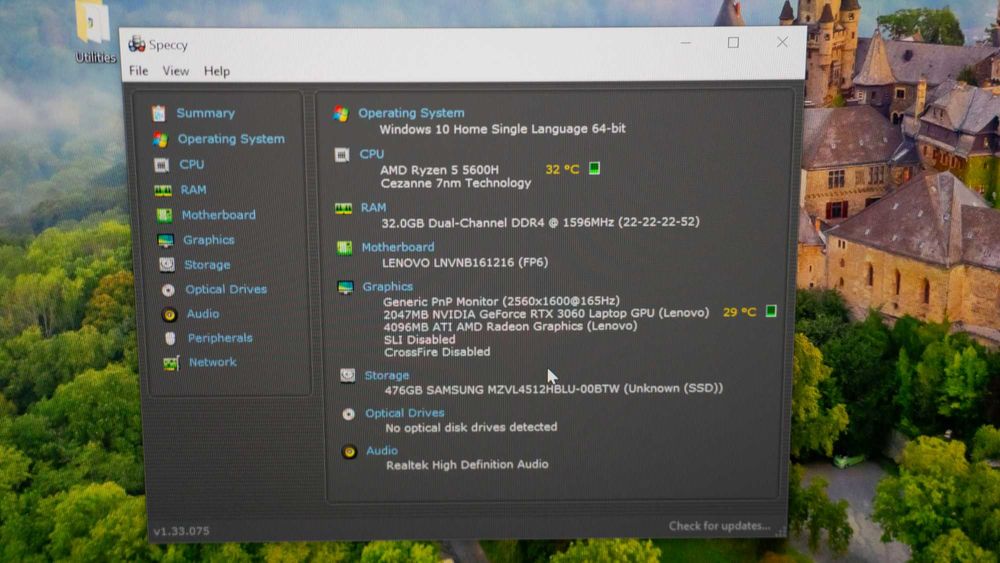Image resolution: width=1000 pixels, height=563 pixels.
Task: Open Network in the sidebar
Action: [x=212, y=362]
